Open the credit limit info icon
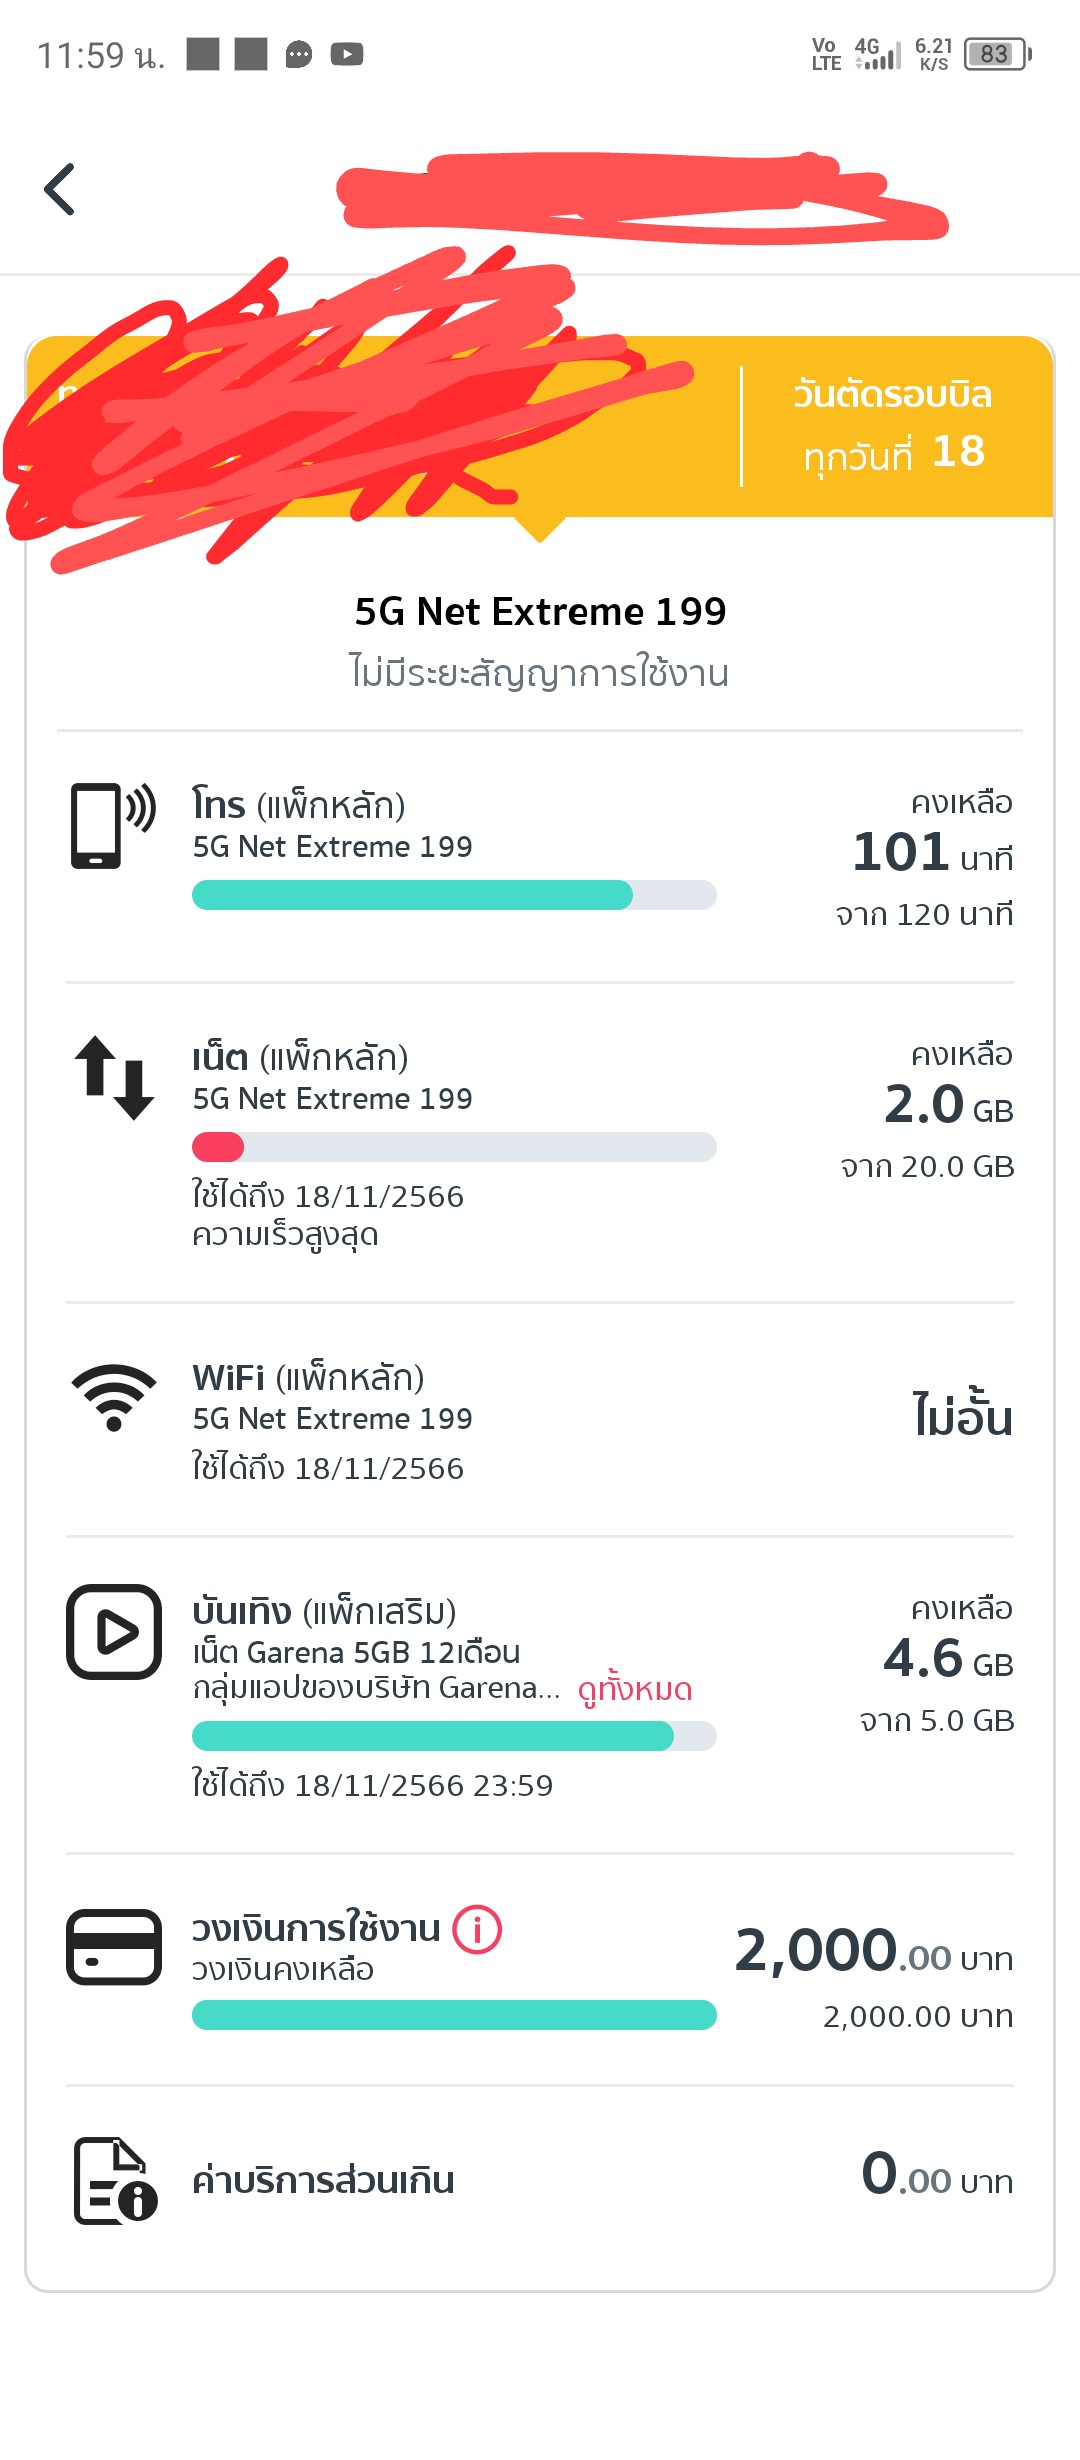1080x2460 pixels. pyautogui.click(x=477, y=1929)
